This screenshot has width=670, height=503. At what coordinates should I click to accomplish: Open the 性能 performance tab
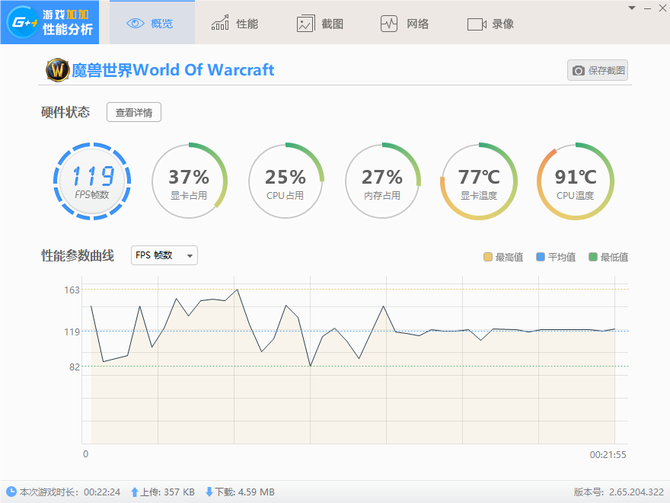pyautogui.click(x=235, y=24)
